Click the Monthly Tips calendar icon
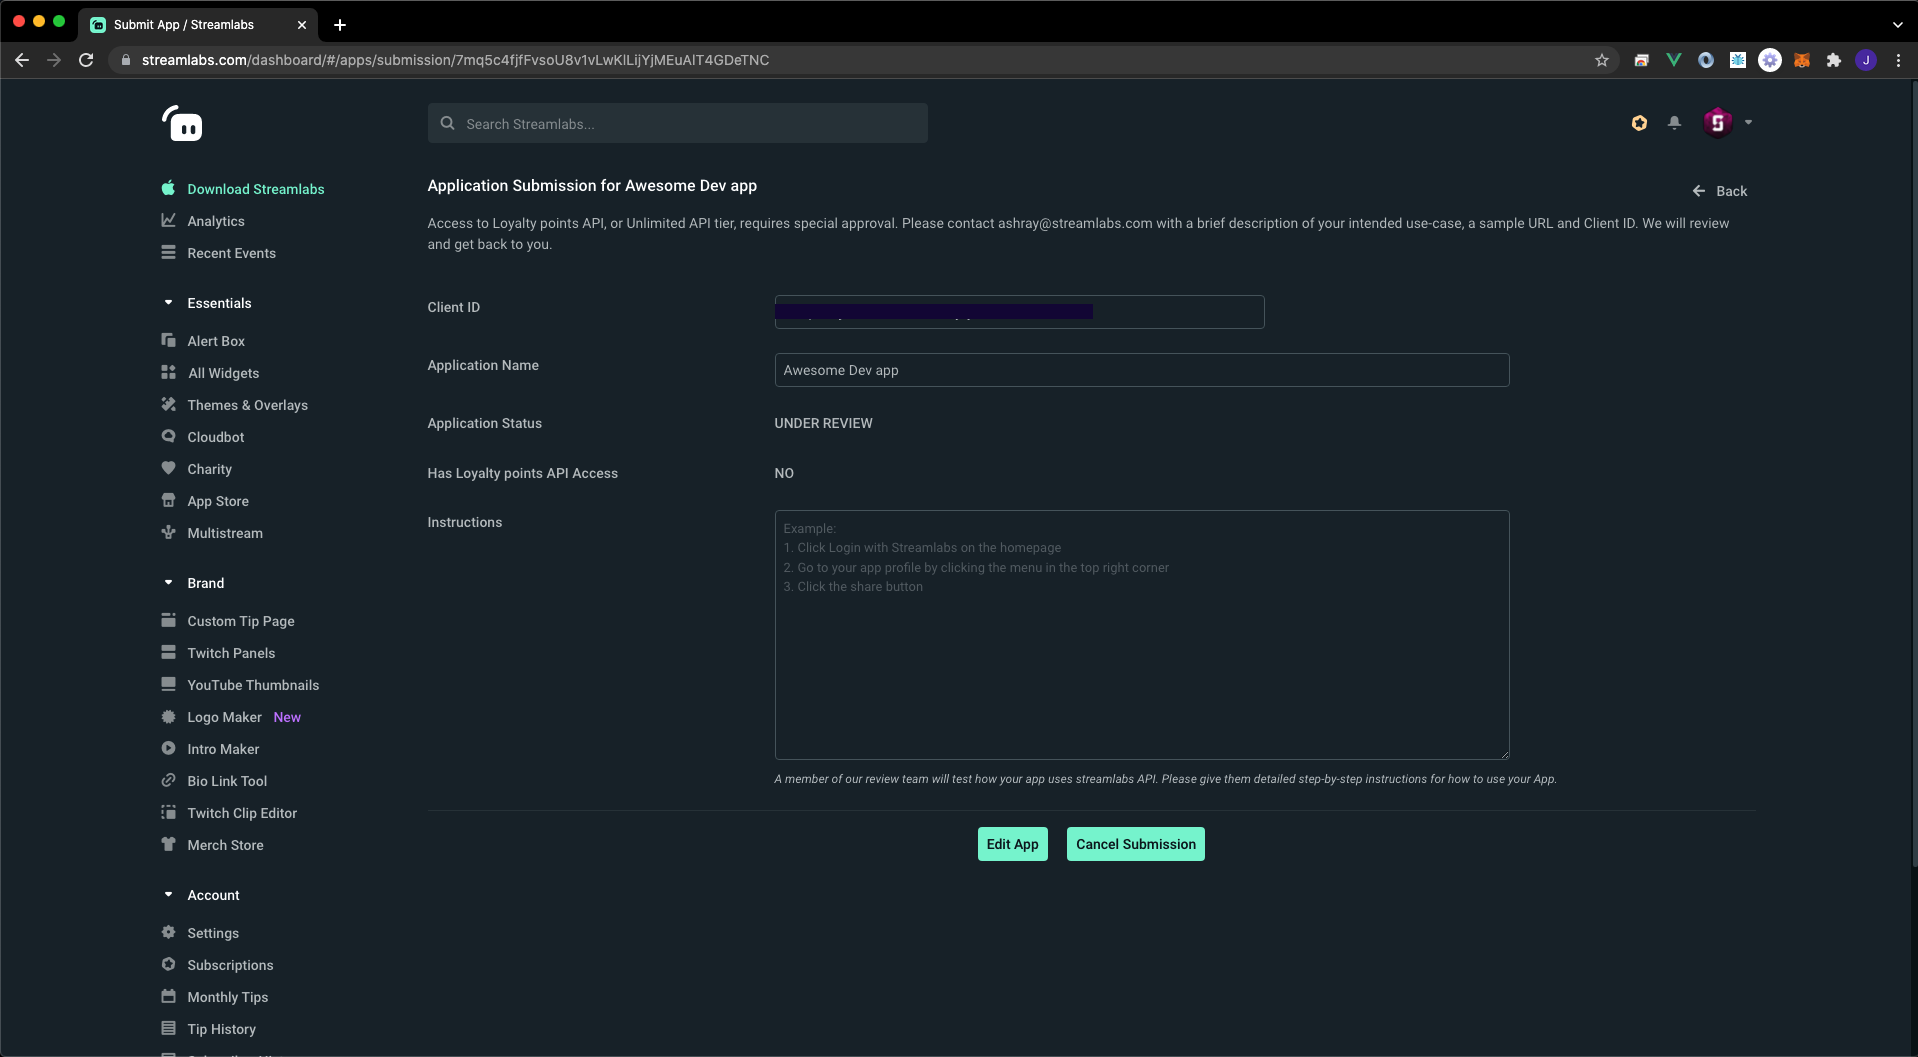The width and height of the screenshot is (1918, 1057). [168, 996]
